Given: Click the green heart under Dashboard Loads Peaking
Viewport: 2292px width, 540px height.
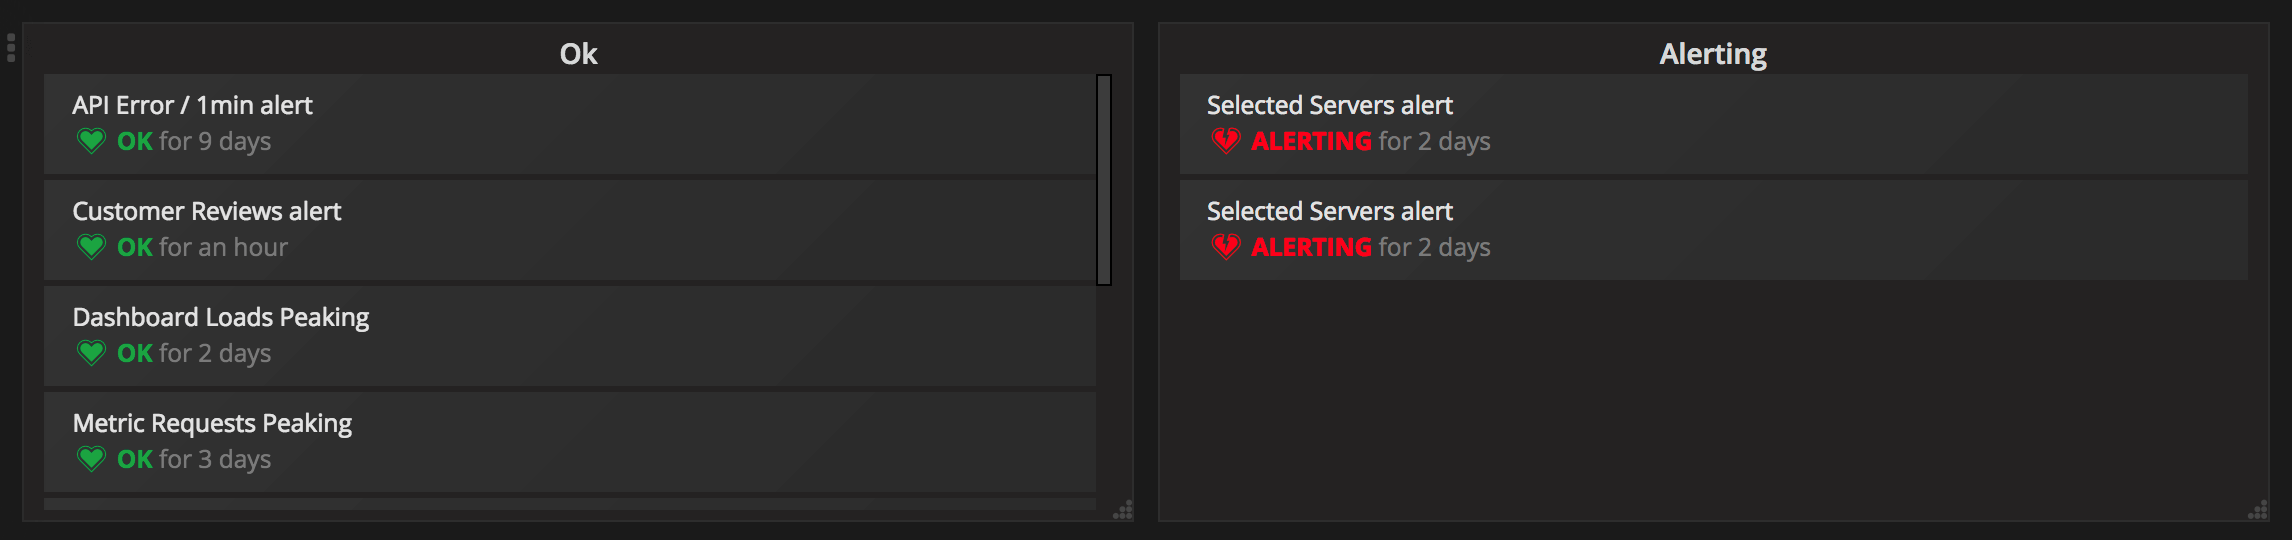Looking at the screenshot, I should point(91,353).
